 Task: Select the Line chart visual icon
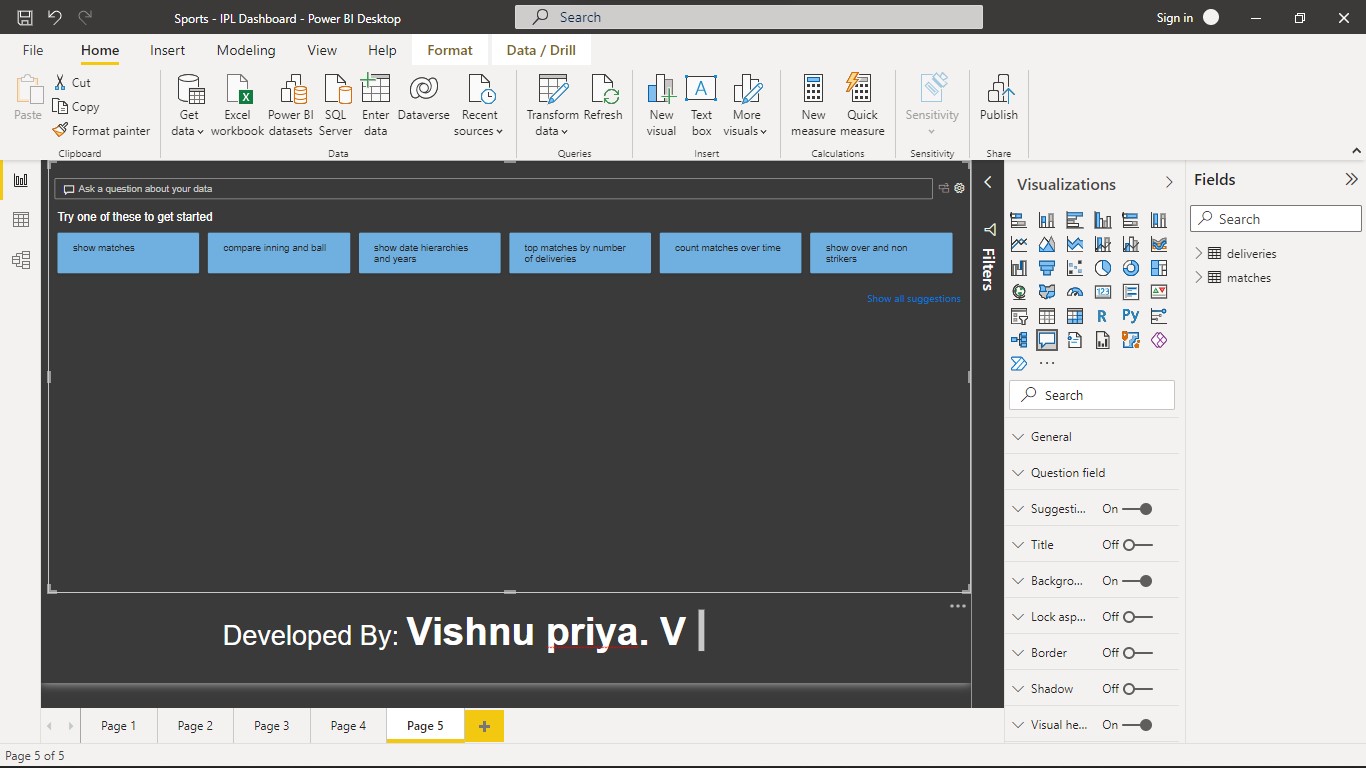tap(1019, 244)
